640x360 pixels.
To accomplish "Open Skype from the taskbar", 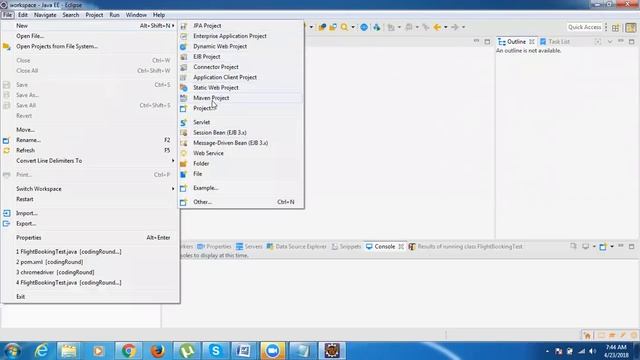I will (x=216, y=351).
